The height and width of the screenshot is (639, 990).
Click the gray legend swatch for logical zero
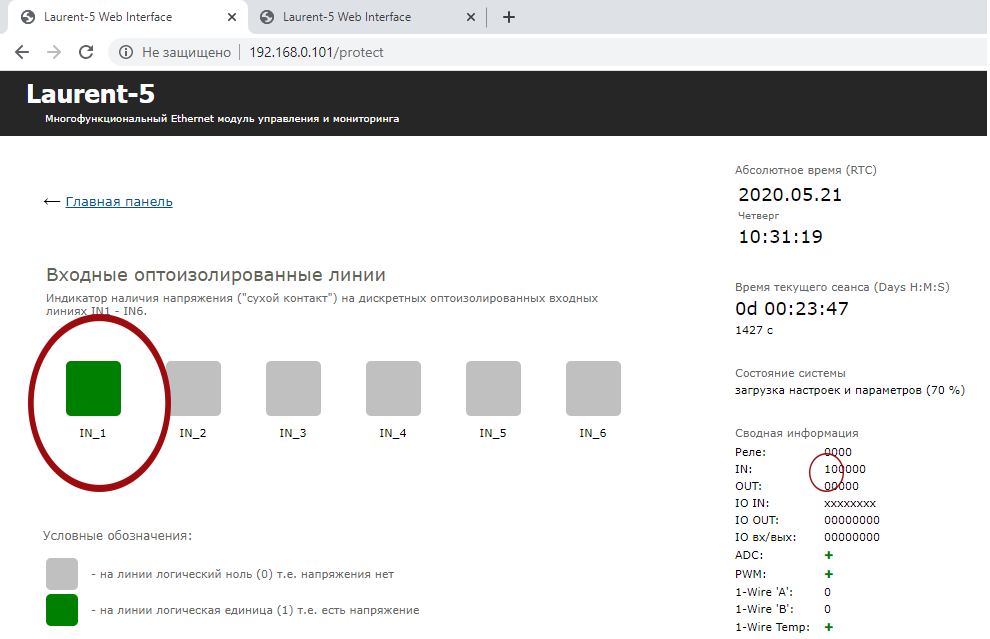point(62,574)
